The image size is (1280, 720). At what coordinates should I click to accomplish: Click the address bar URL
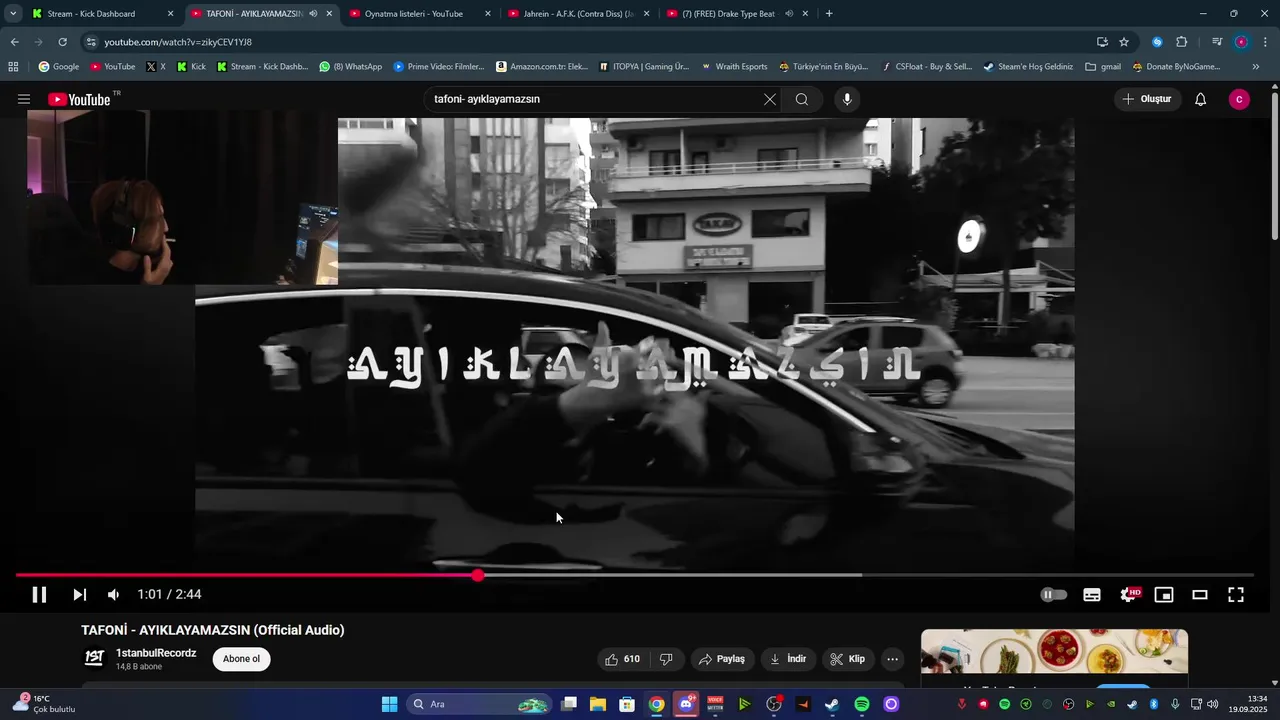click(x=178, y=42)
